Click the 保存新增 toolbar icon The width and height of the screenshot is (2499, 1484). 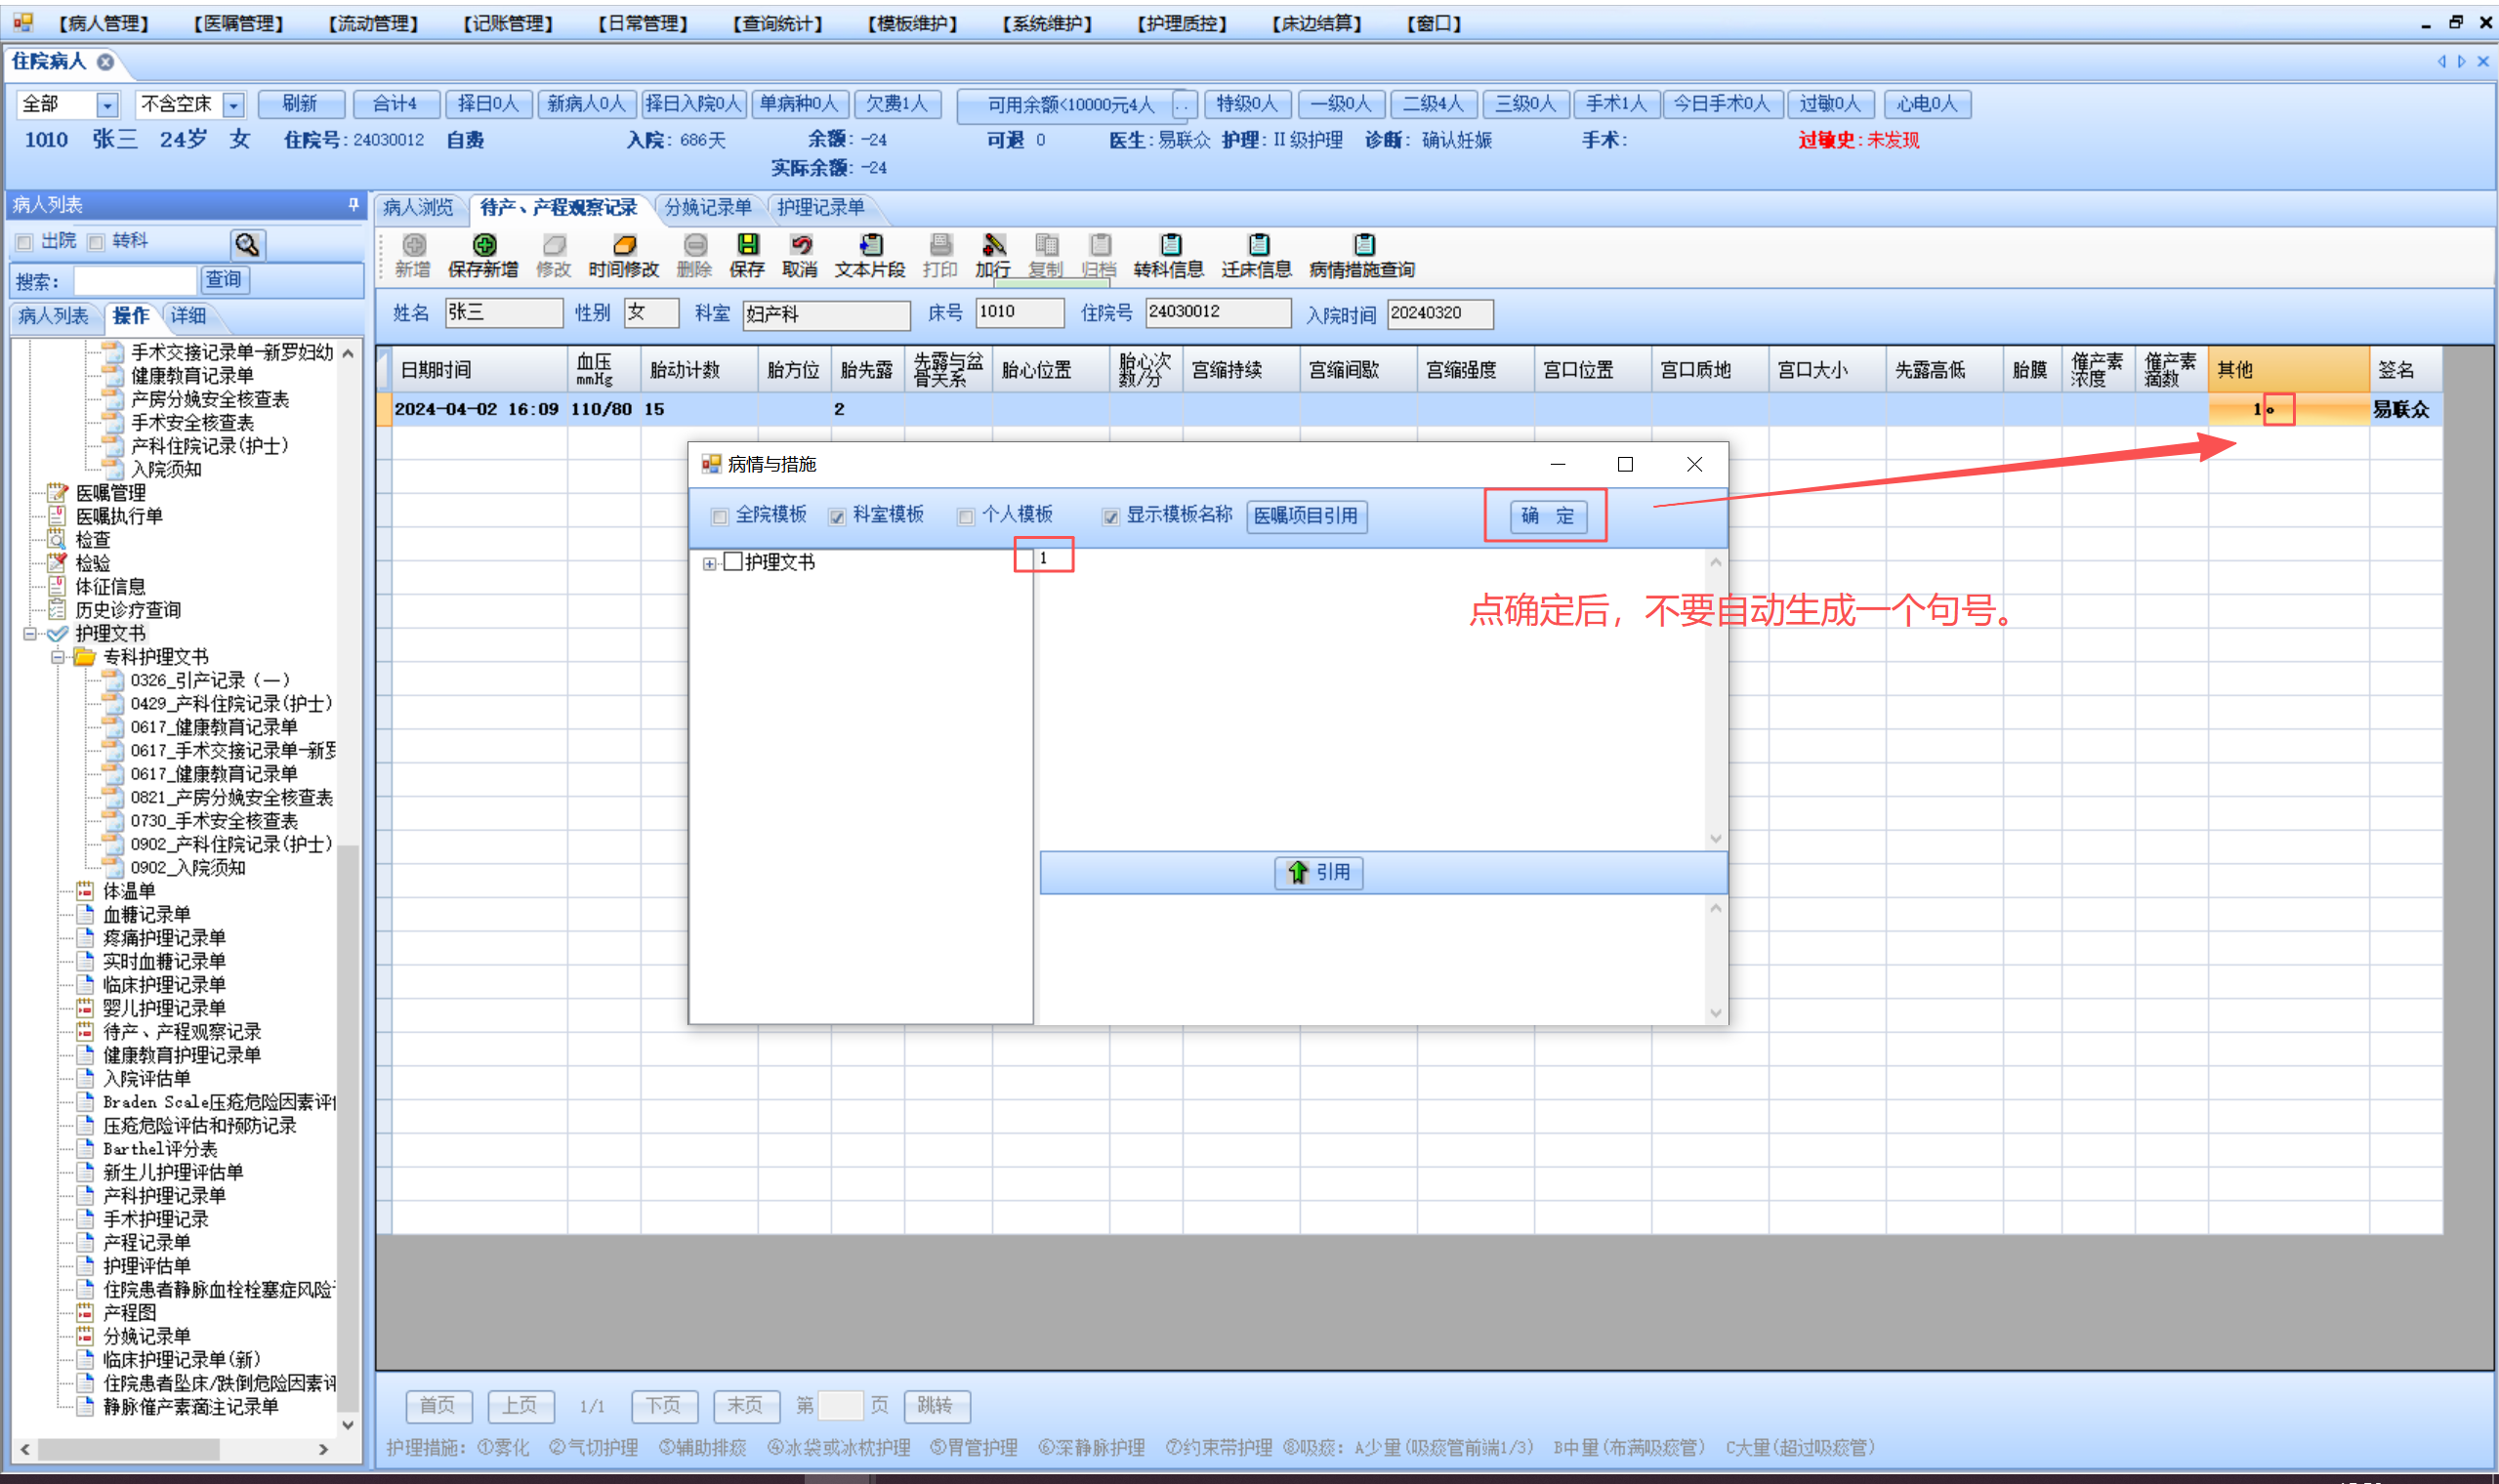pos(484,246)
